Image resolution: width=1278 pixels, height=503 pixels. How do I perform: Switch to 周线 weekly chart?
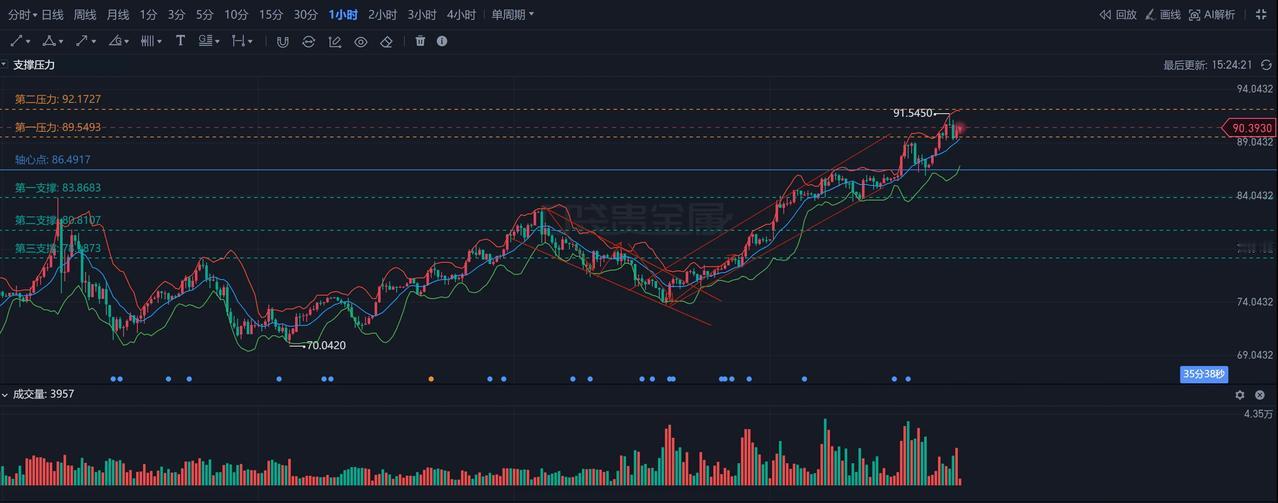85,15
